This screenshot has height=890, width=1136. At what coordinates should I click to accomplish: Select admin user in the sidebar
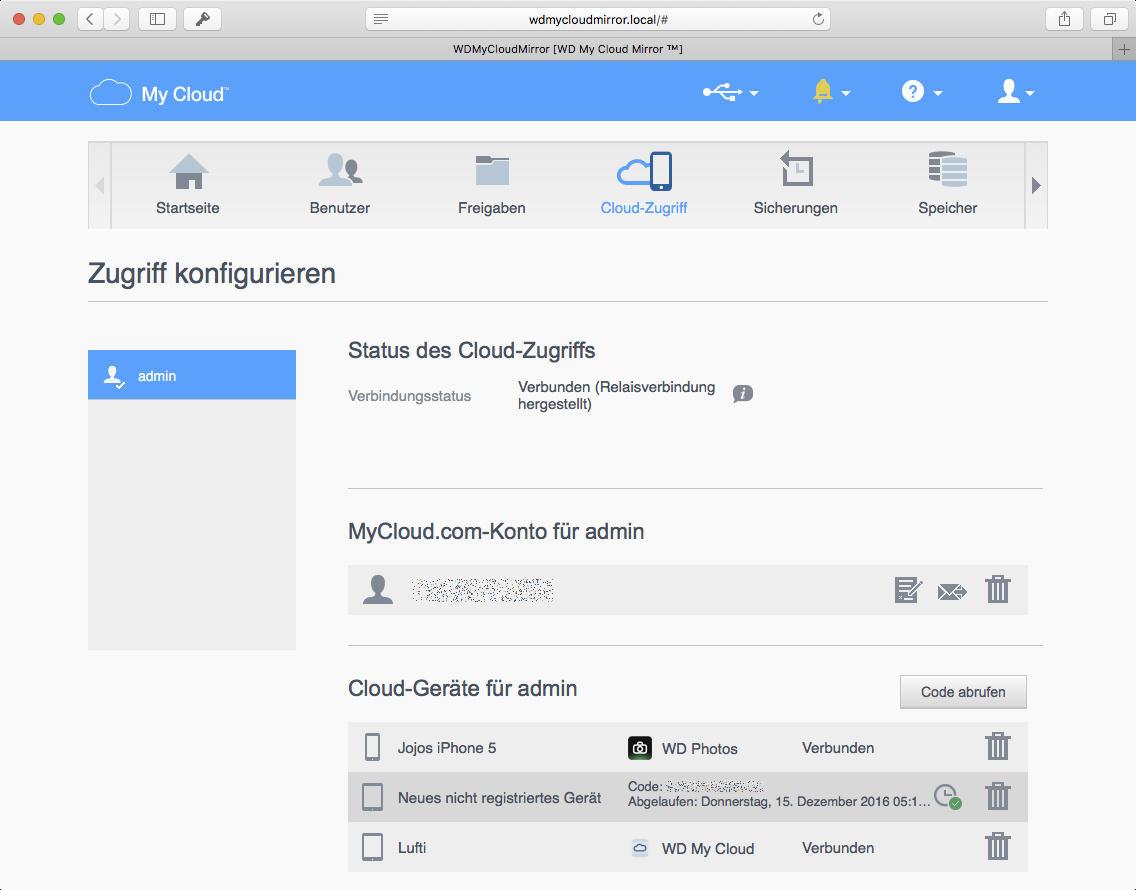pyautogui.click(x=192, y=375)
